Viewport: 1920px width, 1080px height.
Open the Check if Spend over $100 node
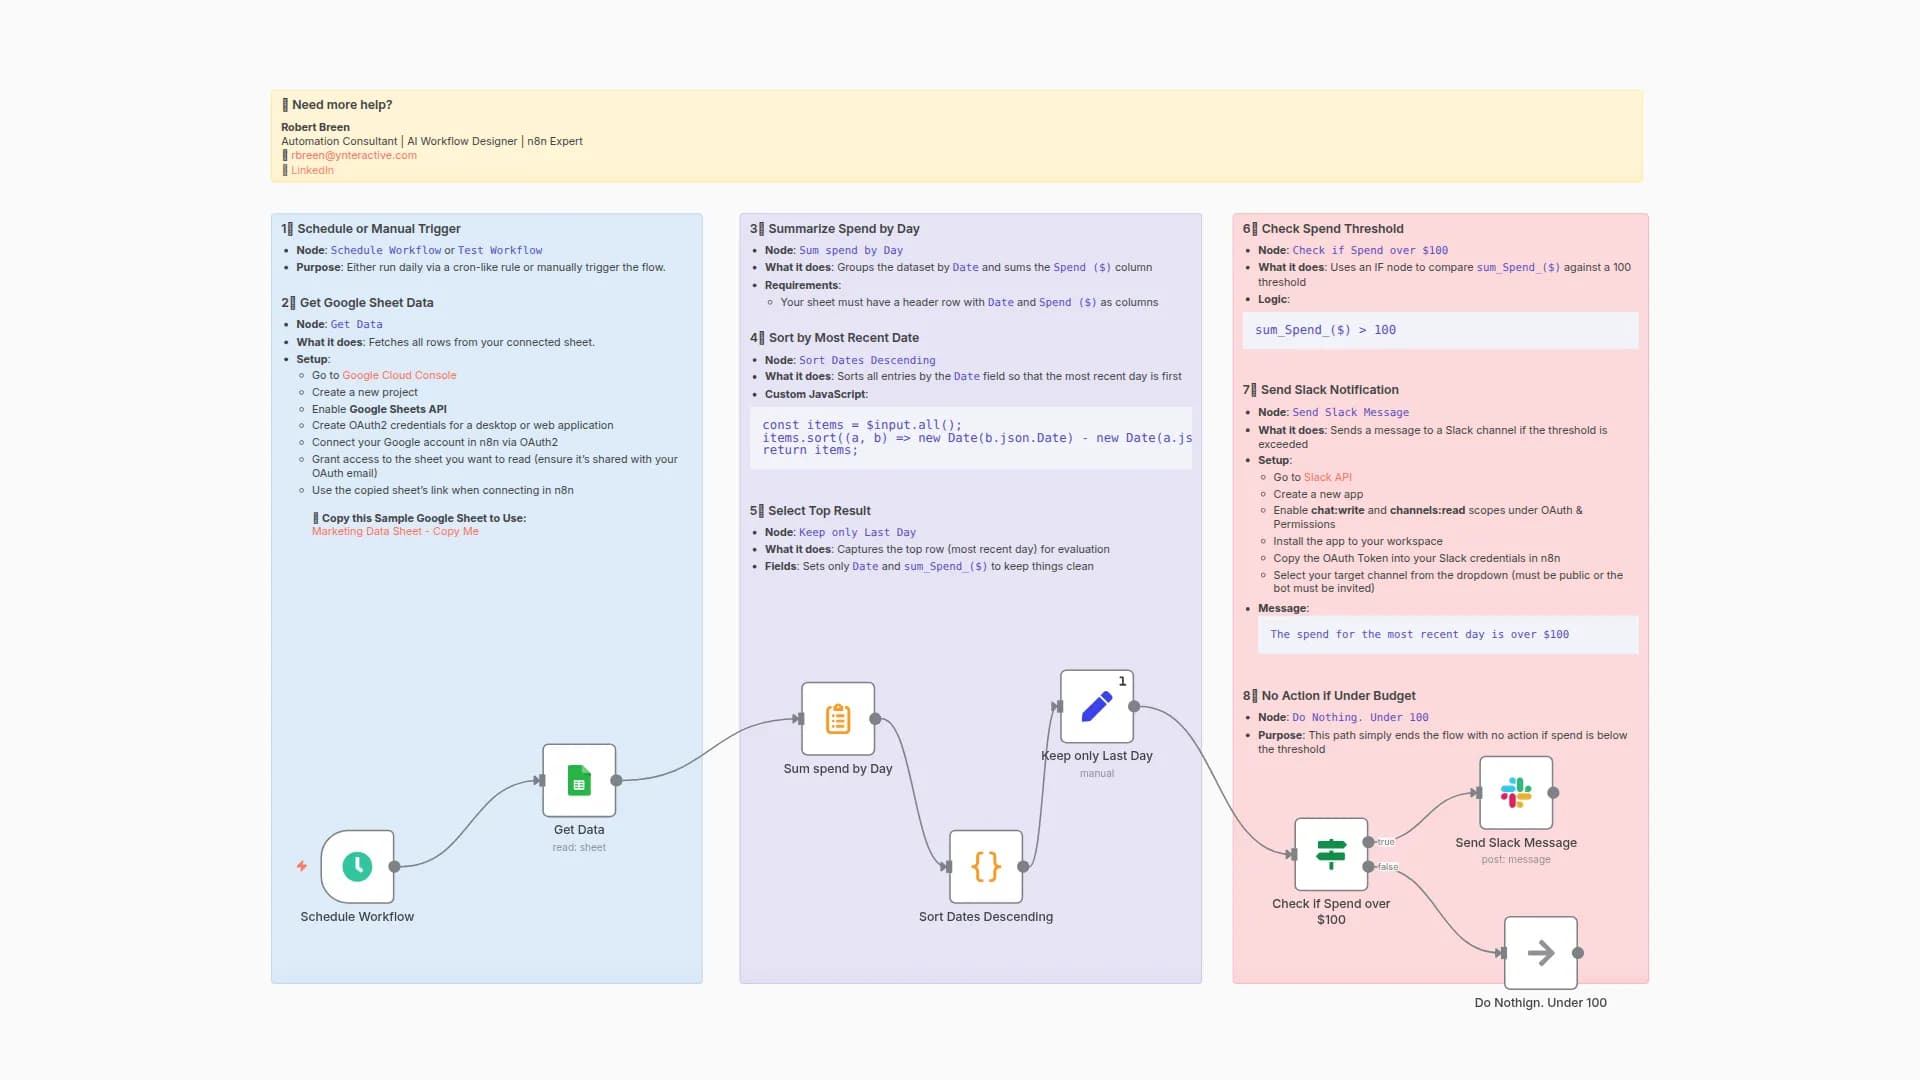coord(1331,854)
